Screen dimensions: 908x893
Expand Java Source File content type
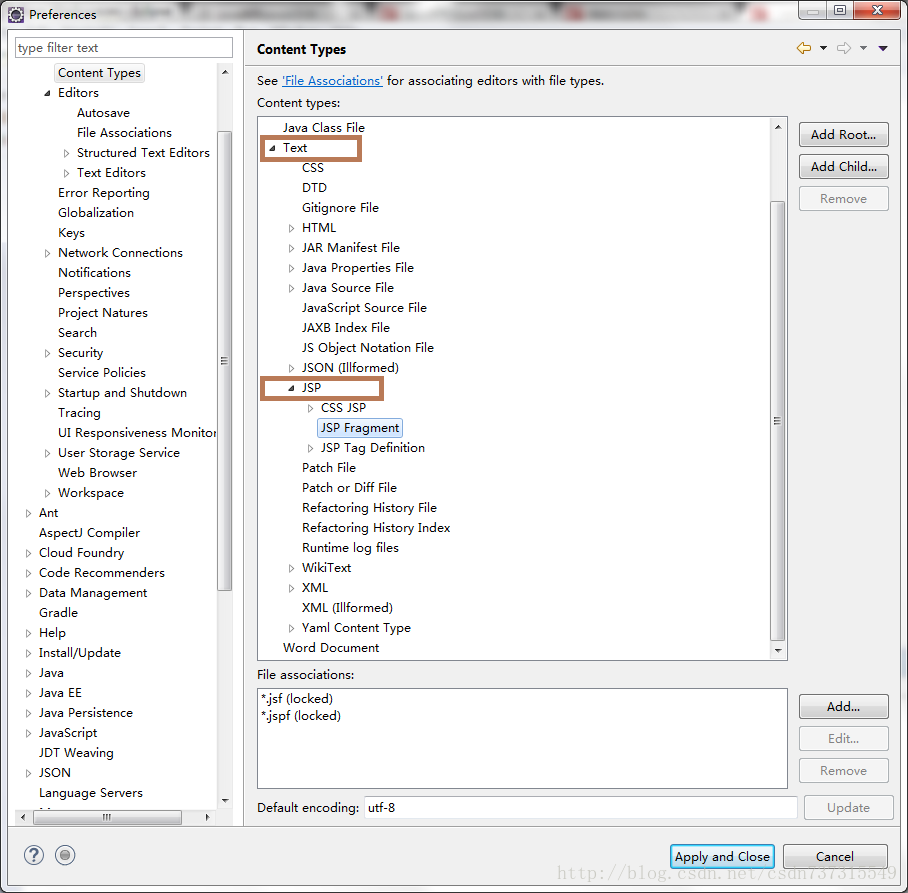point(291,288)
